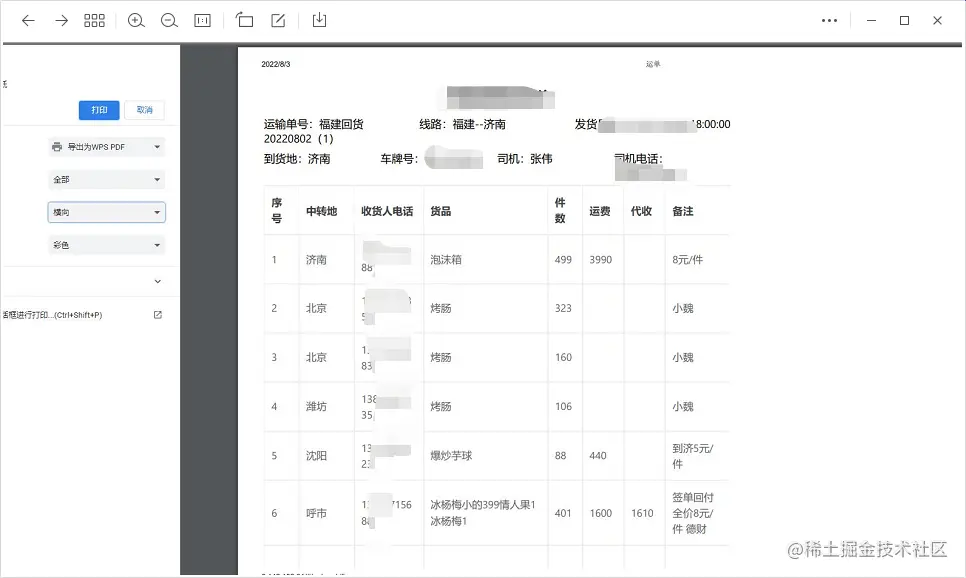
Task: Click the 3990 freight value
Action: 601,259
